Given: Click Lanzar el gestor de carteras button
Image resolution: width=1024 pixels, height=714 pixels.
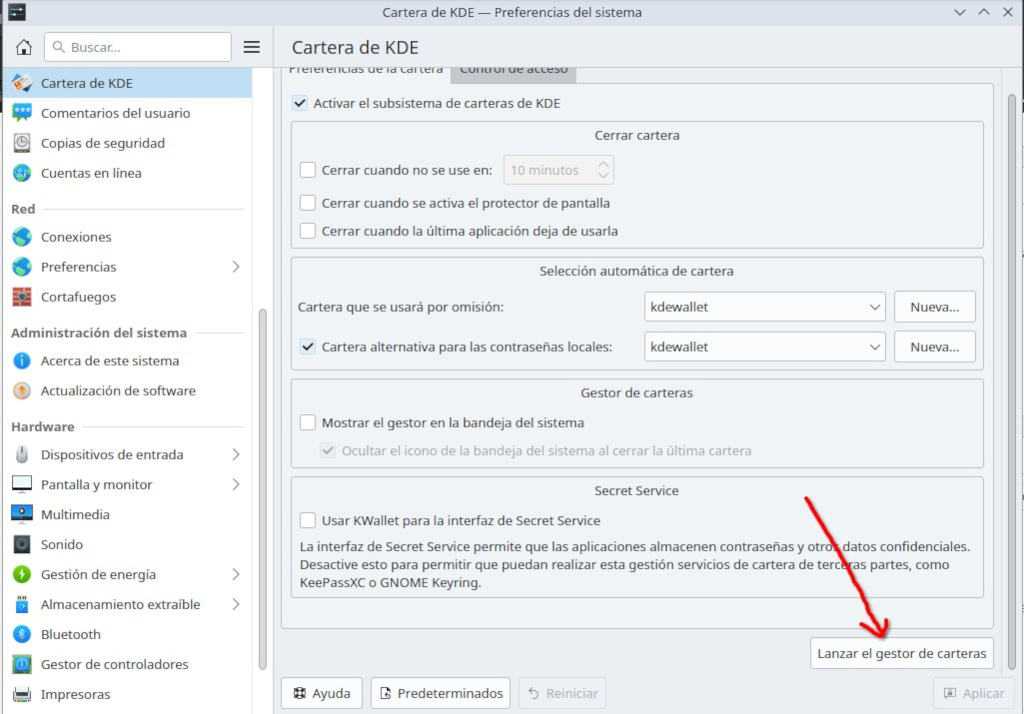Looking at the screenshot, I should click(901, 653).
